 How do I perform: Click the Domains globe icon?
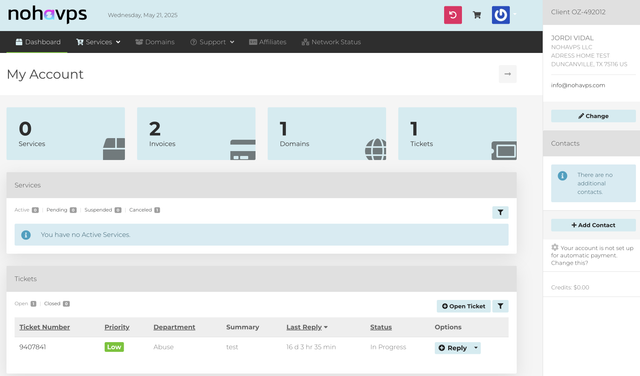pyautogui.click(x=376, y=149)
